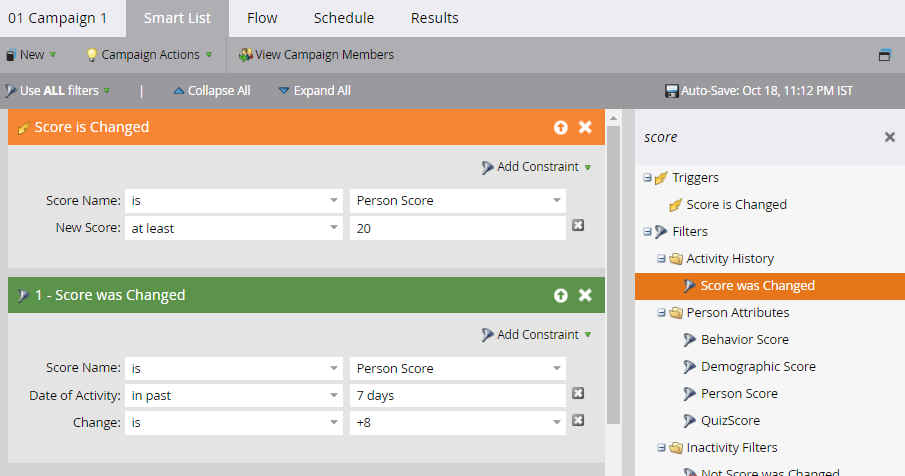Collapse the Activity History folder
This screenshot has height=476, width=905.
point(662,259)
